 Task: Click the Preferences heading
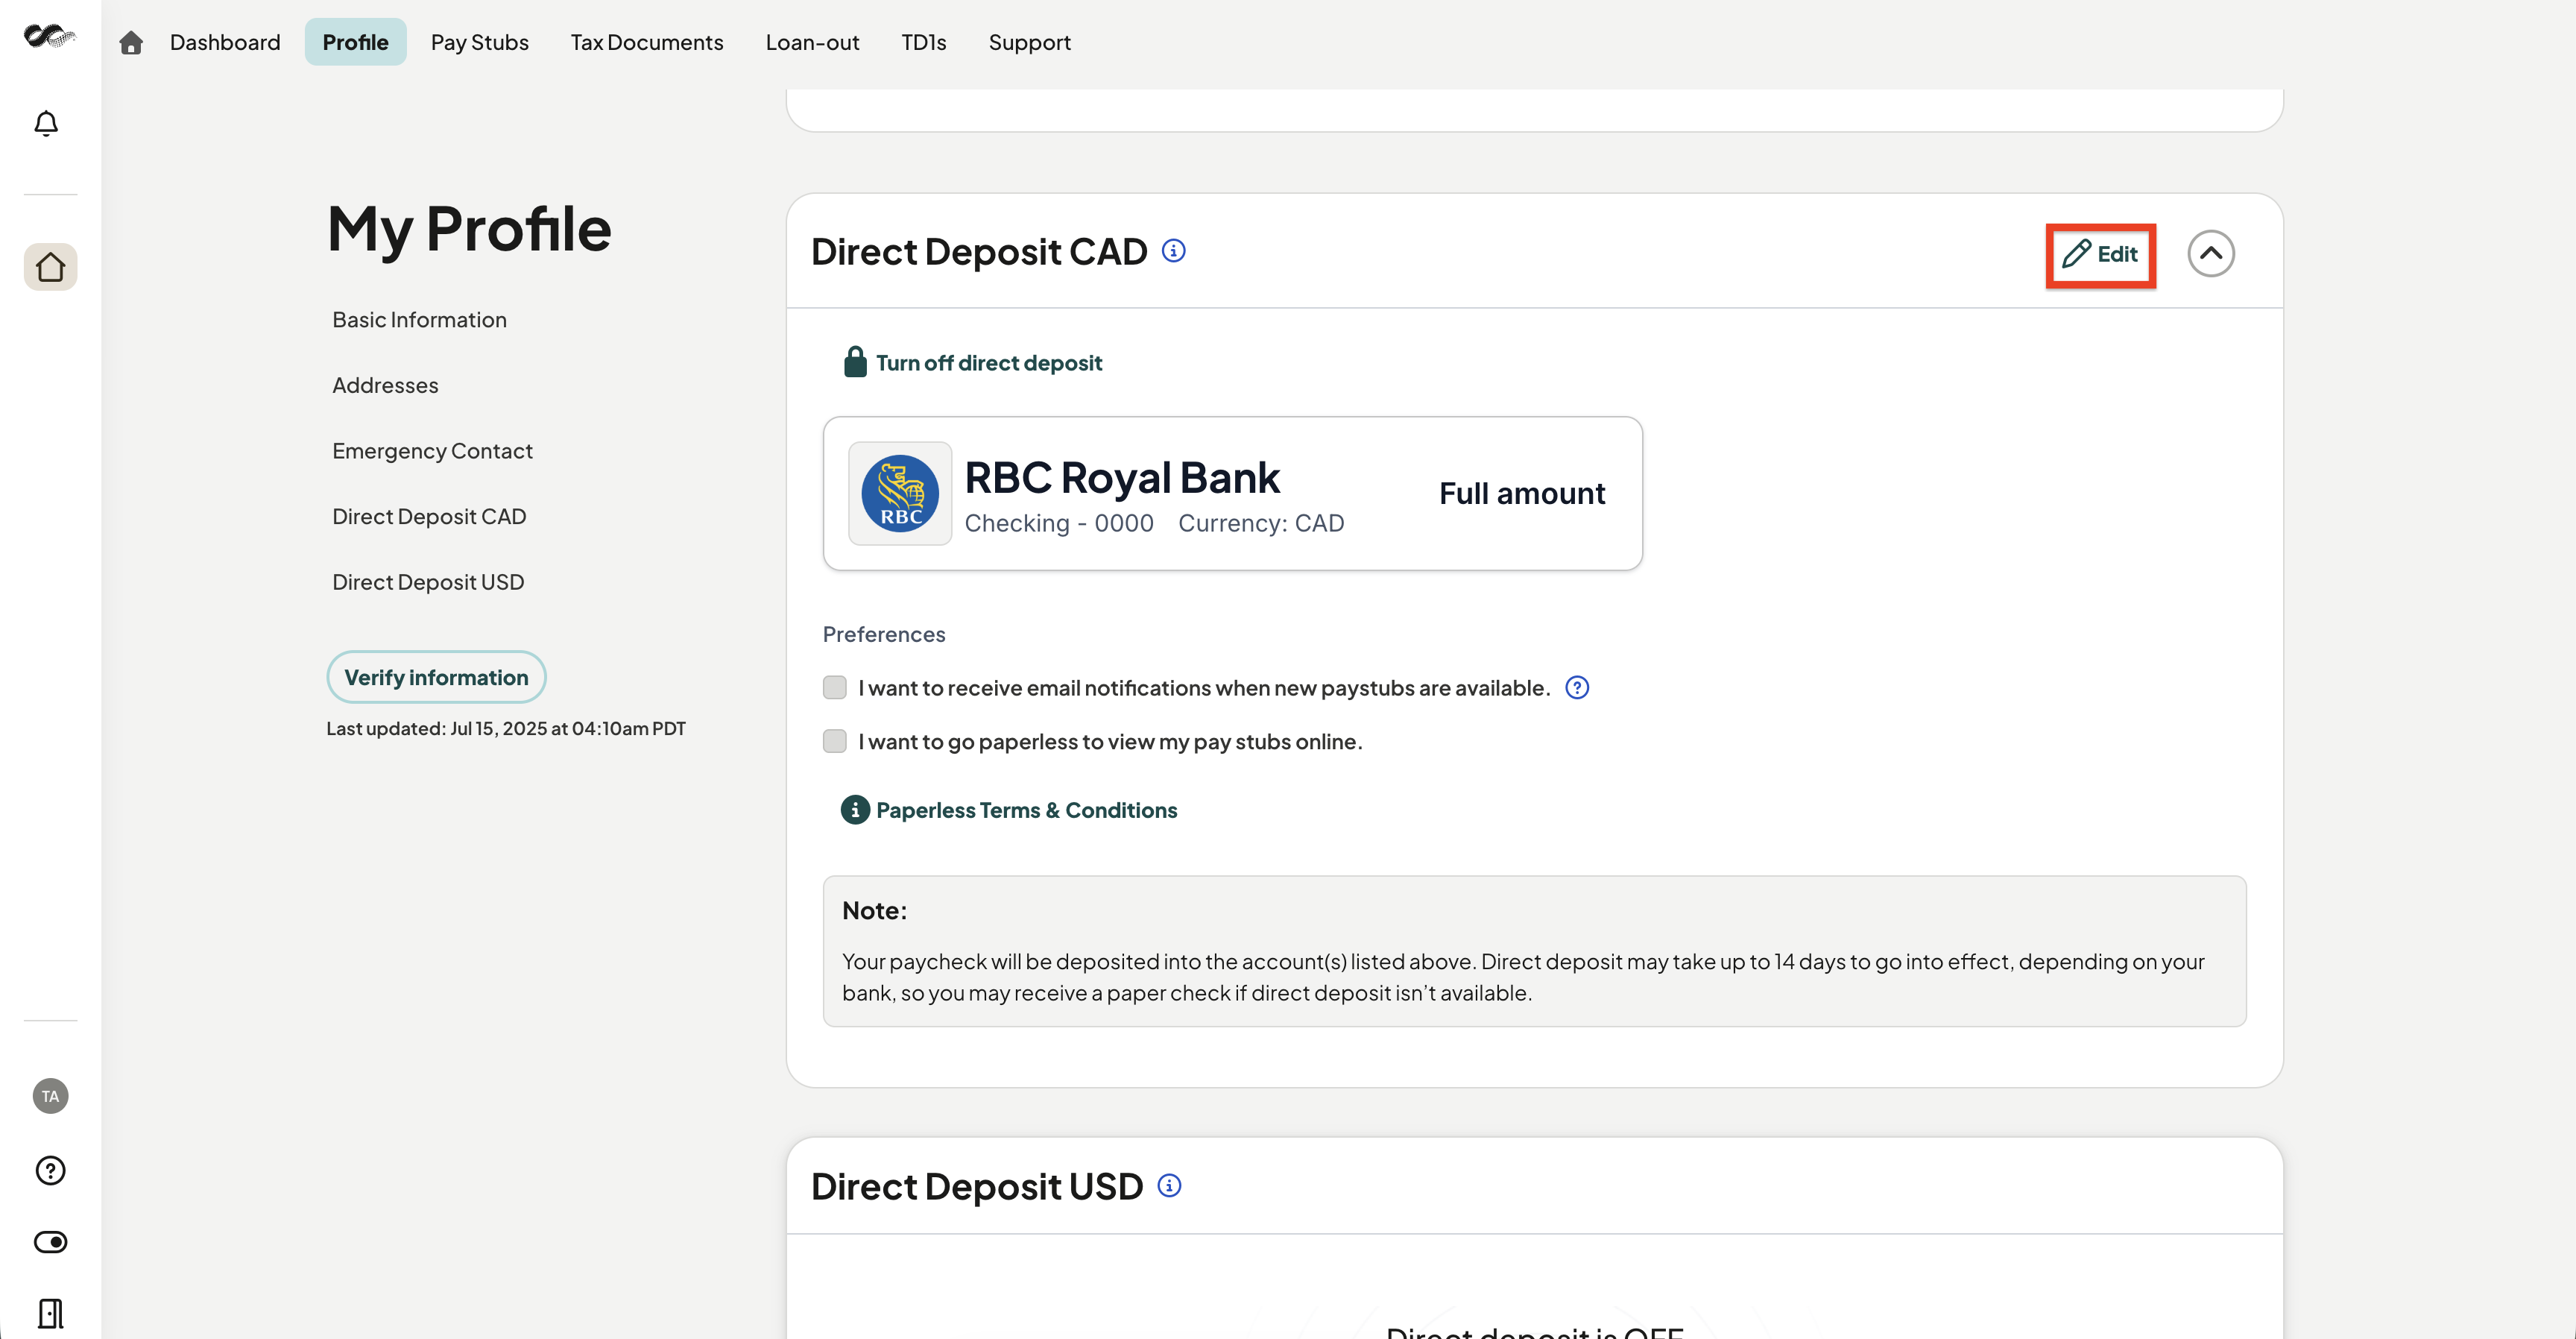(x=884, y=634)
